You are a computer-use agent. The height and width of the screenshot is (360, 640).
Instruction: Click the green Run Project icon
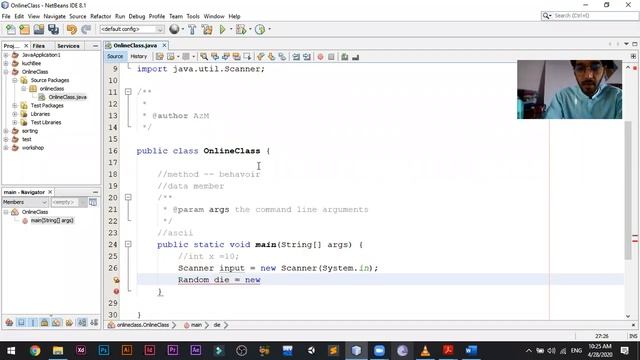(x=222, y=29)
